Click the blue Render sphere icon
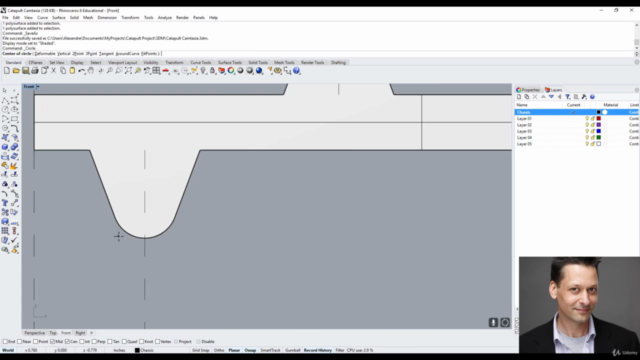640x360 pixels. (x=259, y=71)
